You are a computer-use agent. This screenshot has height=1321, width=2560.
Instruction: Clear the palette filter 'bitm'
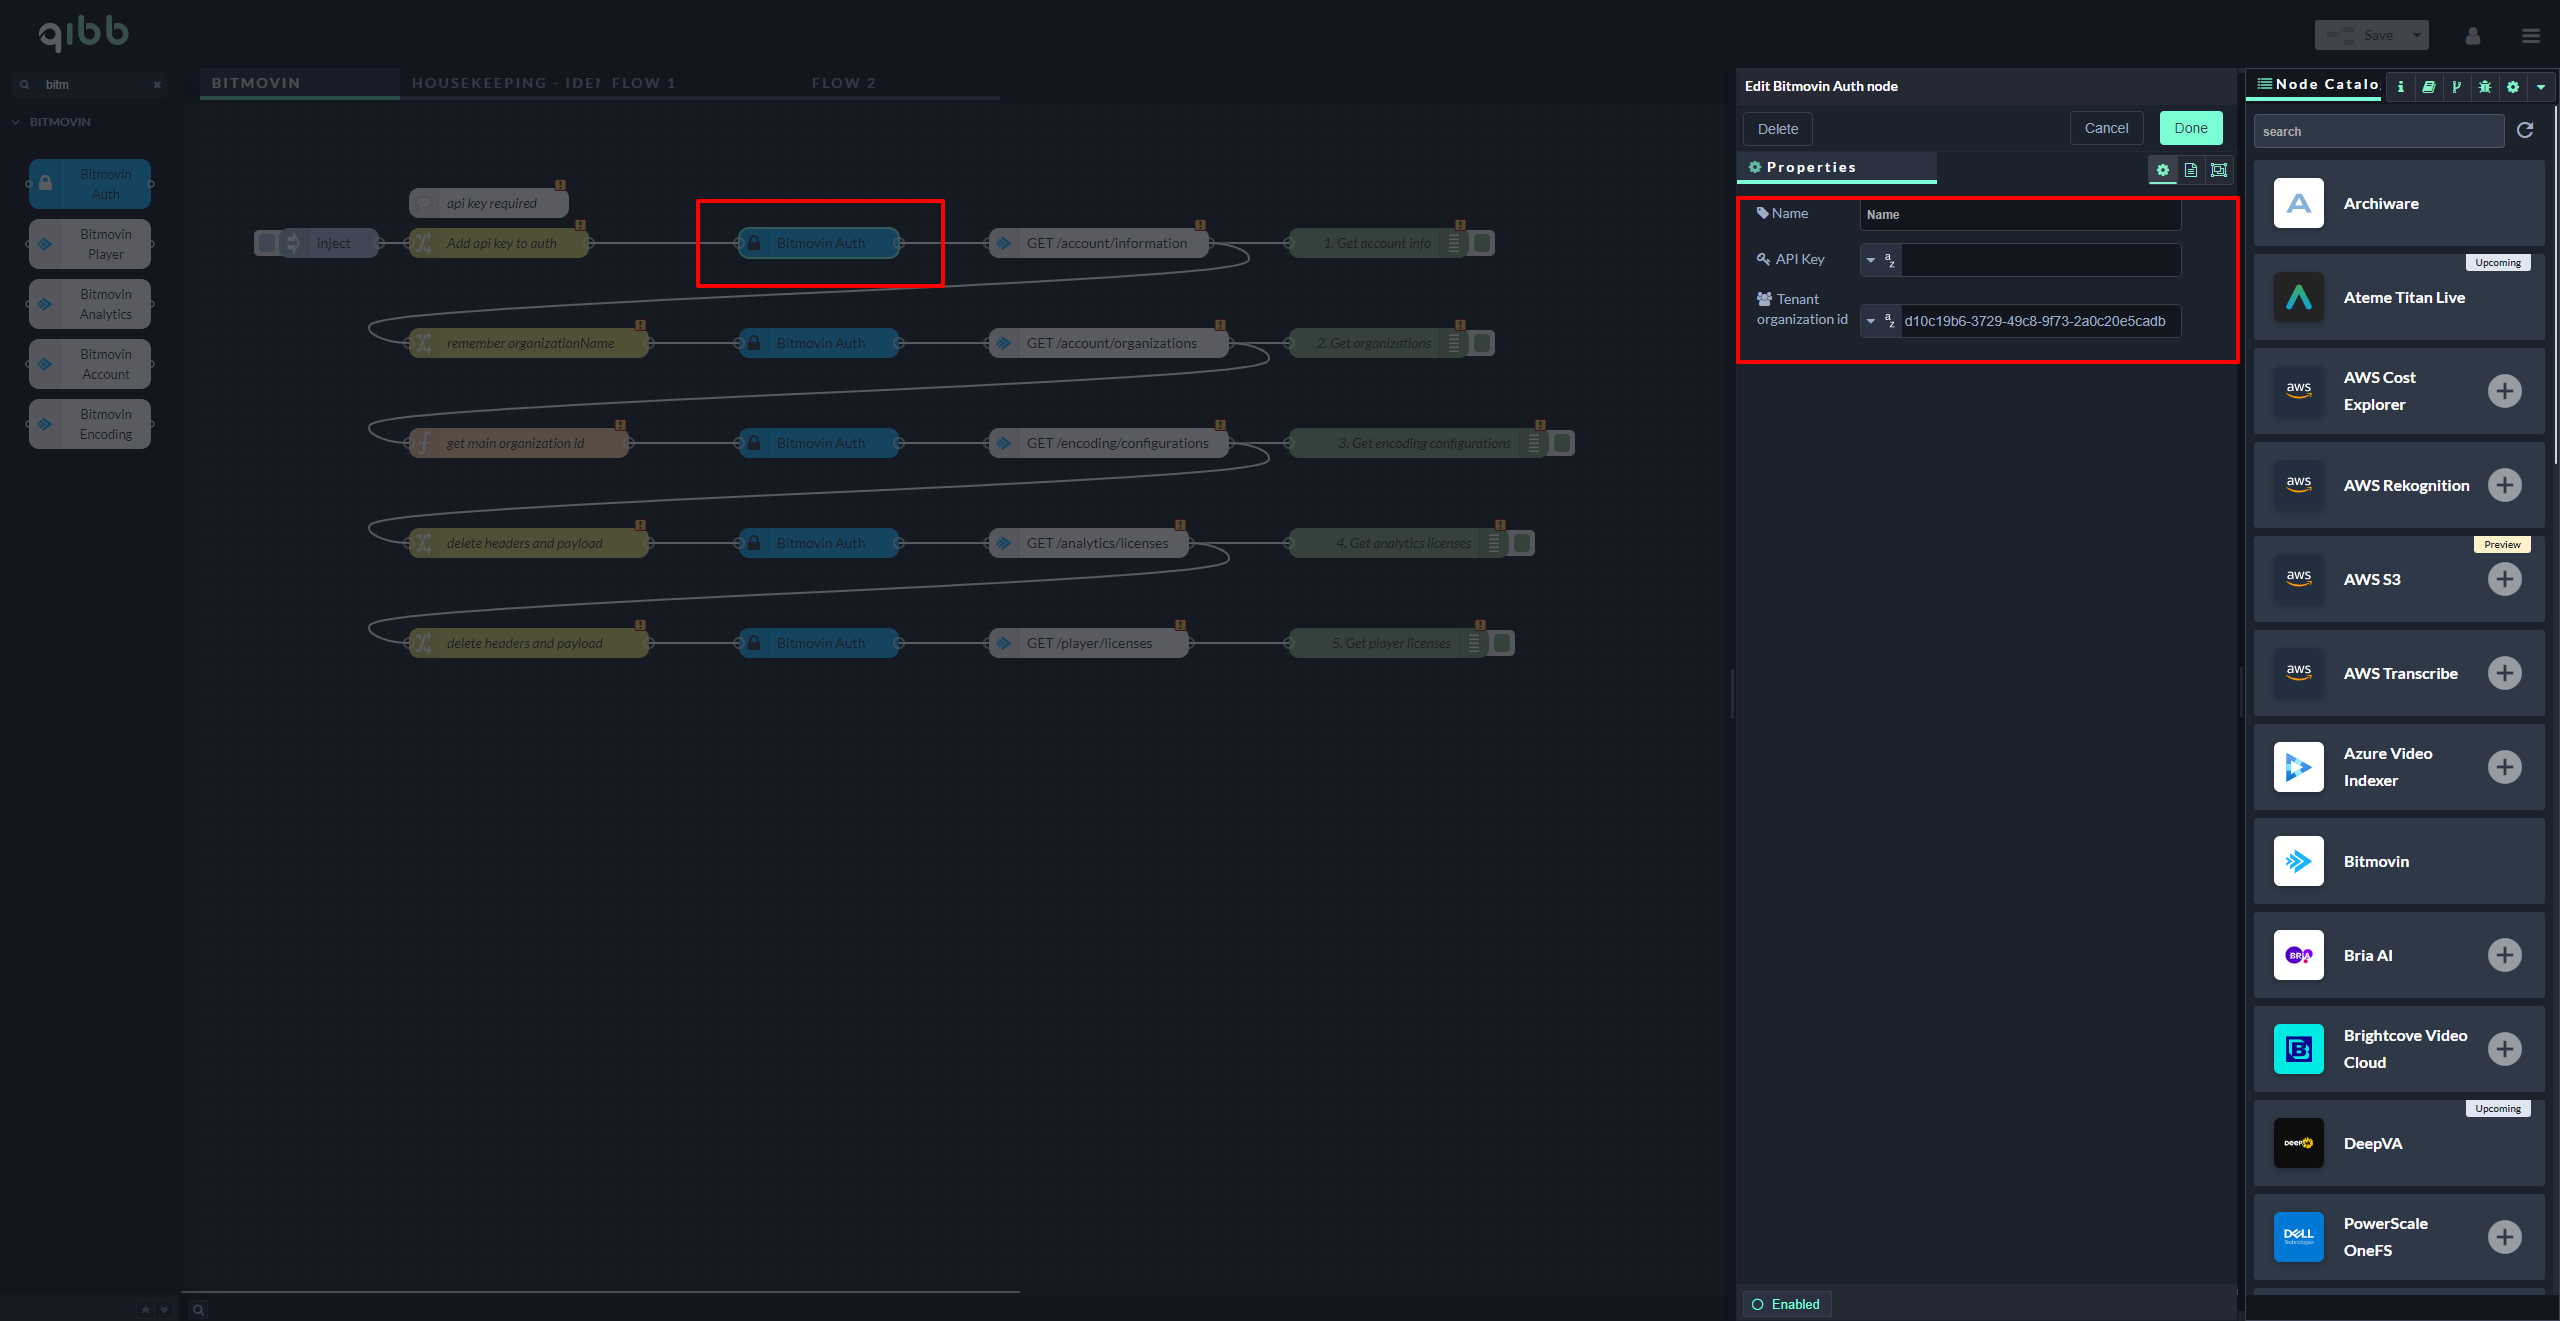(157, 85)
